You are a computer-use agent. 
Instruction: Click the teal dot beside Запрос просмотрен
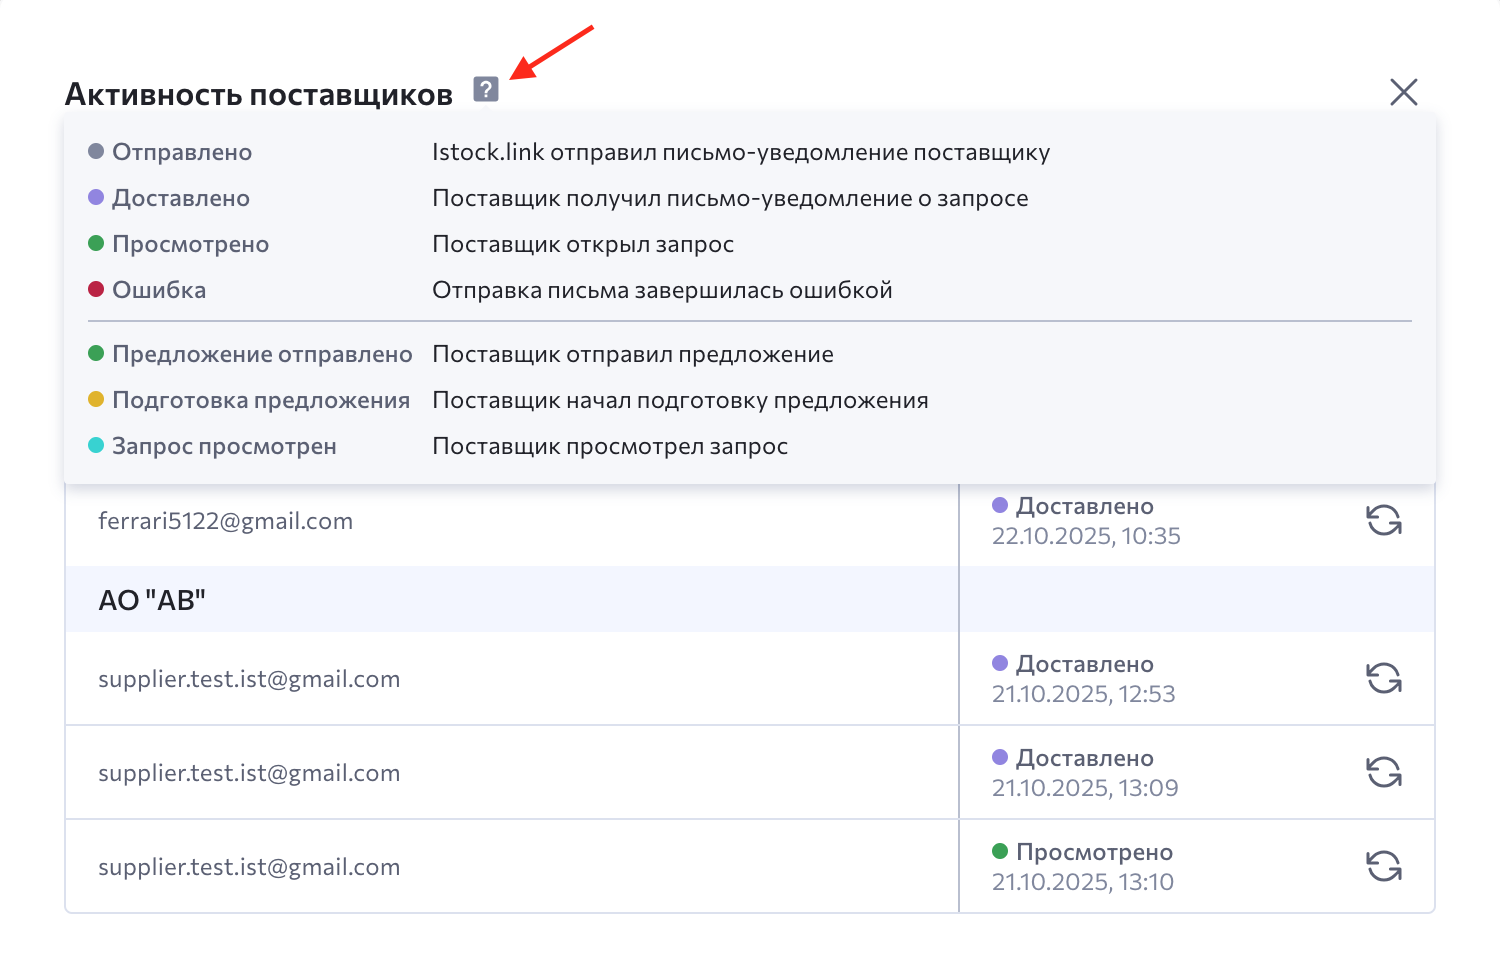coord(96,445)
